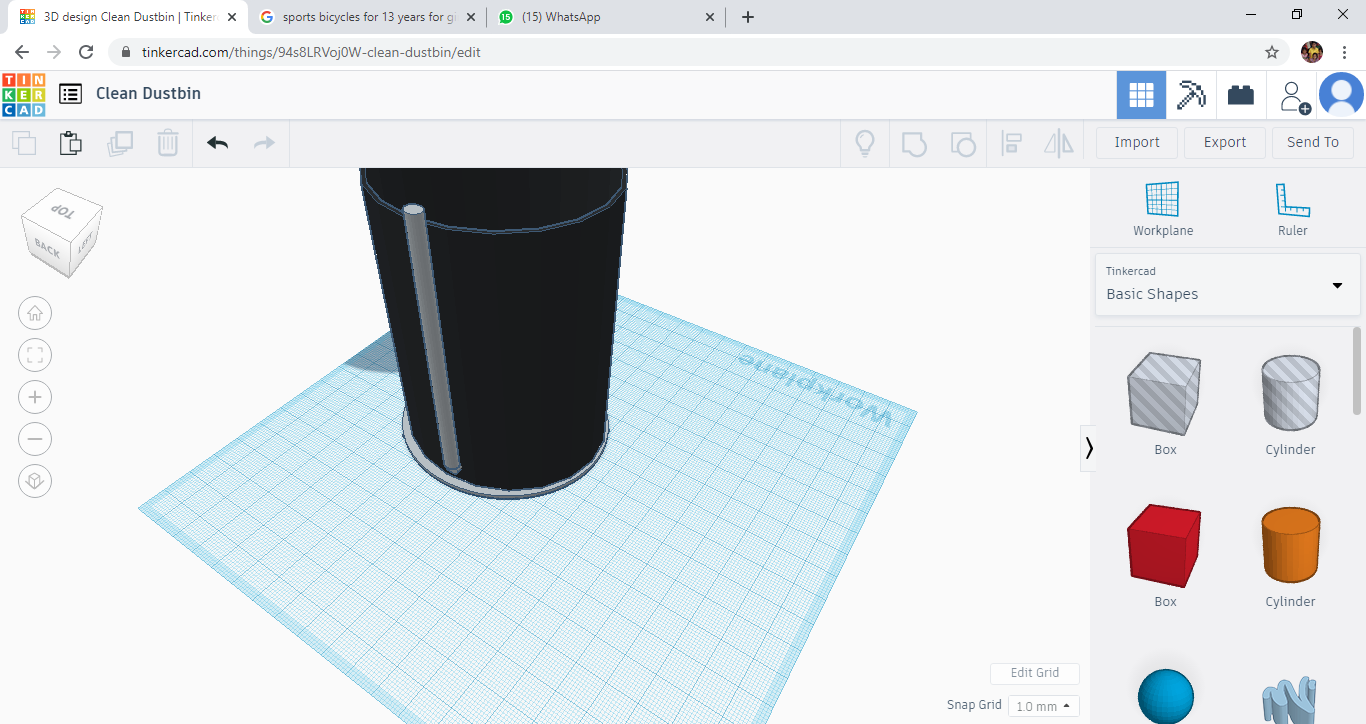Click the Clean Dustbin design title
1366x724 pixels.
[x=148, y=94]
